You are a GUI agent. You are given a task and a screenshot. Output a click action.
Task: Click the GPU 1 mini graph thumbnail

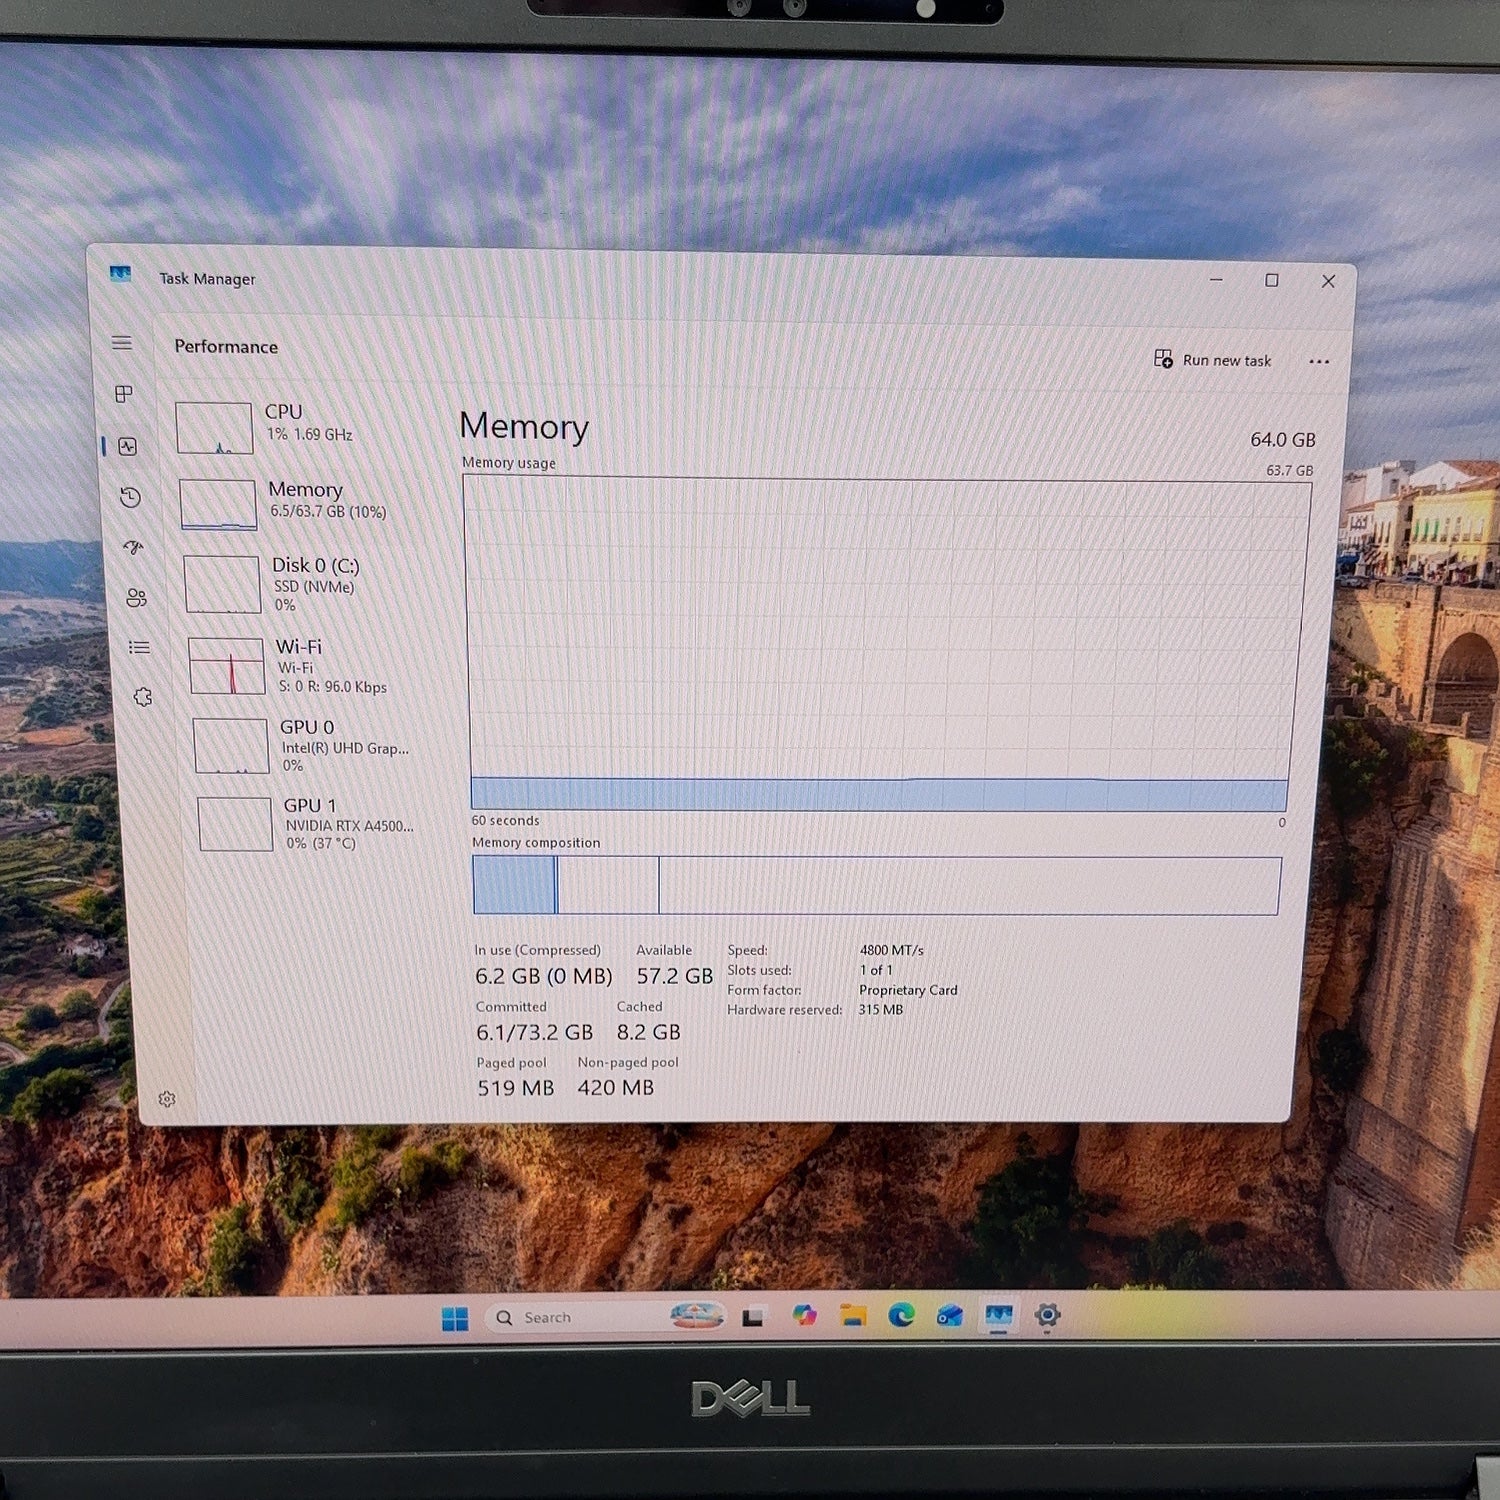tap(235, 824)
